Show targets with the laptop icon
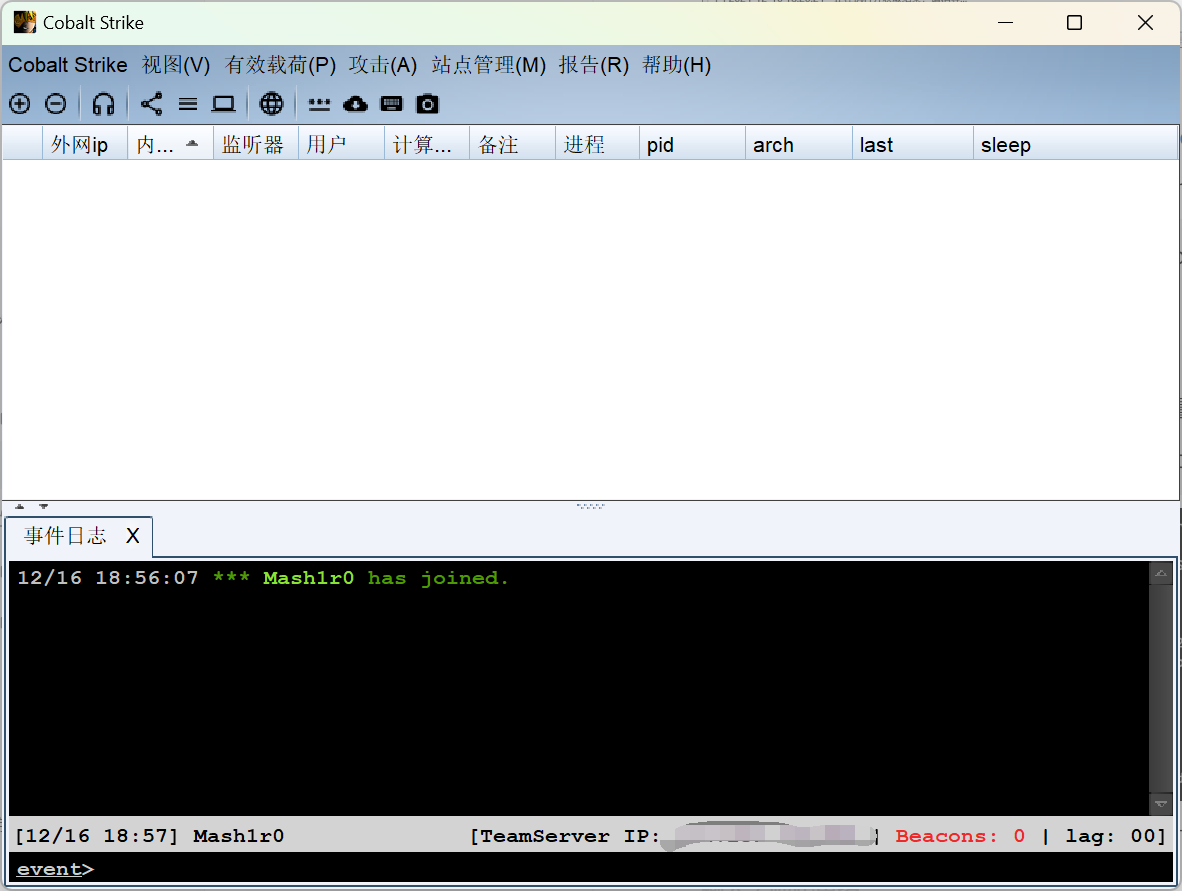This screenshot has height=891, width=1182. point(223,104)
